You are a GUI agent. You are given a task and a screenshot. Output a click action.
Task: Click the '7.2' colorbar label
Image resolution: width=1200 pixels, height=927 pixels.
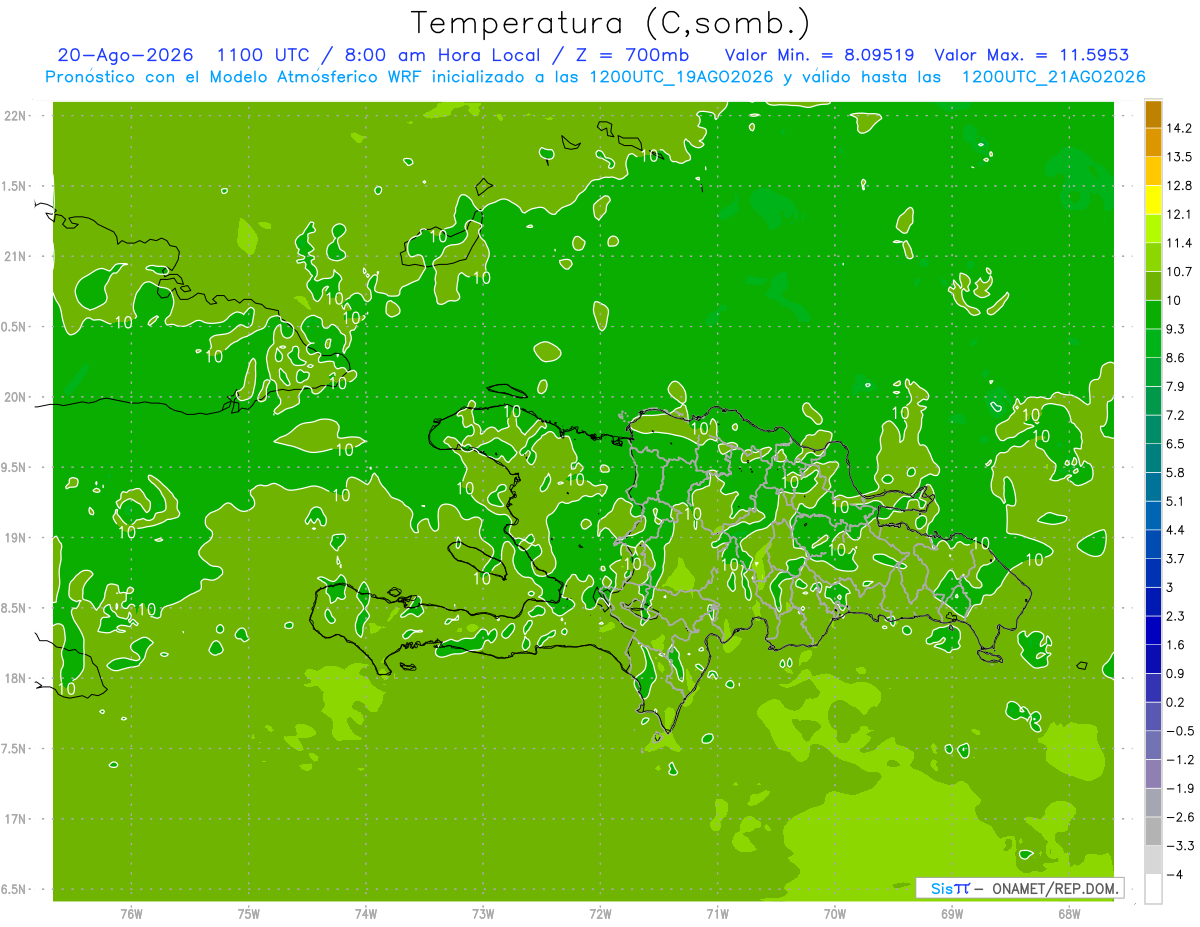click(x=1175, y=415)
